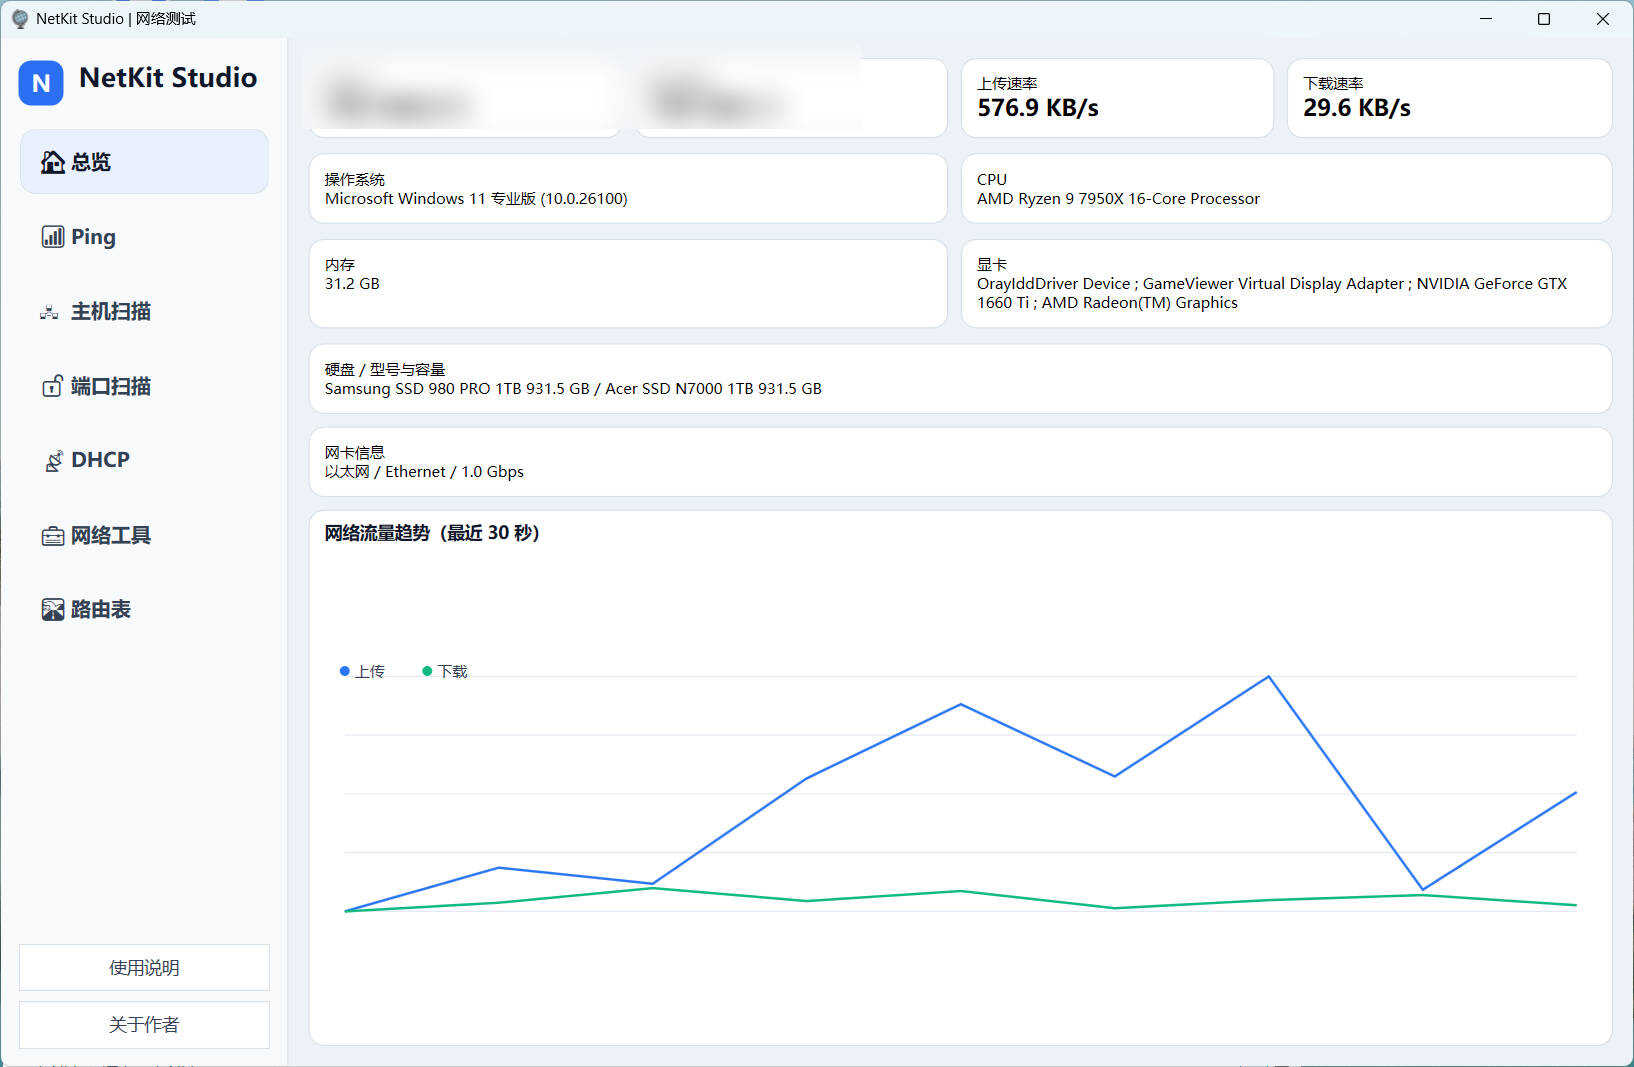Click the 上传速率 statistics card
Viewport: 1634px width, 1067px height.
(1116, 98)
